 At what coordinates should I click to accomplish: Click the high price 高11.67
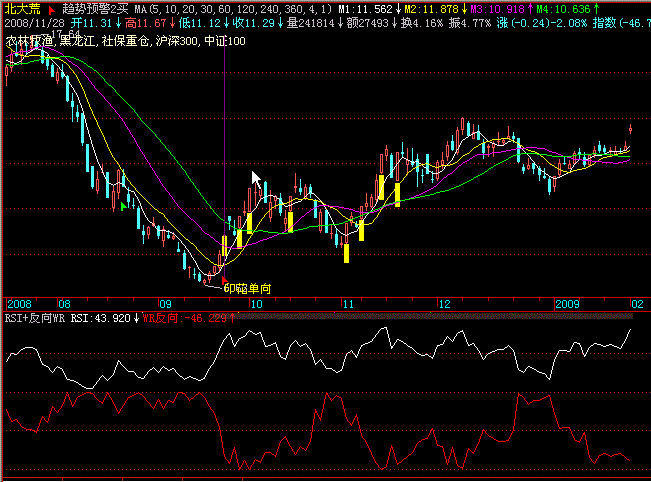(x=146, y=23)
